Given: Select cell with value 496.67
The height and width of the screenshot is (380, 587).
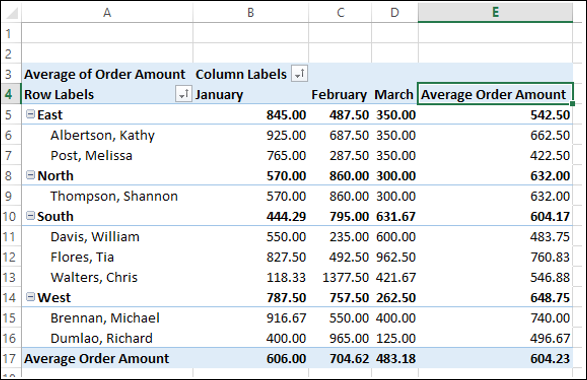Looking at the screenshot, I should tap(495, 338).
